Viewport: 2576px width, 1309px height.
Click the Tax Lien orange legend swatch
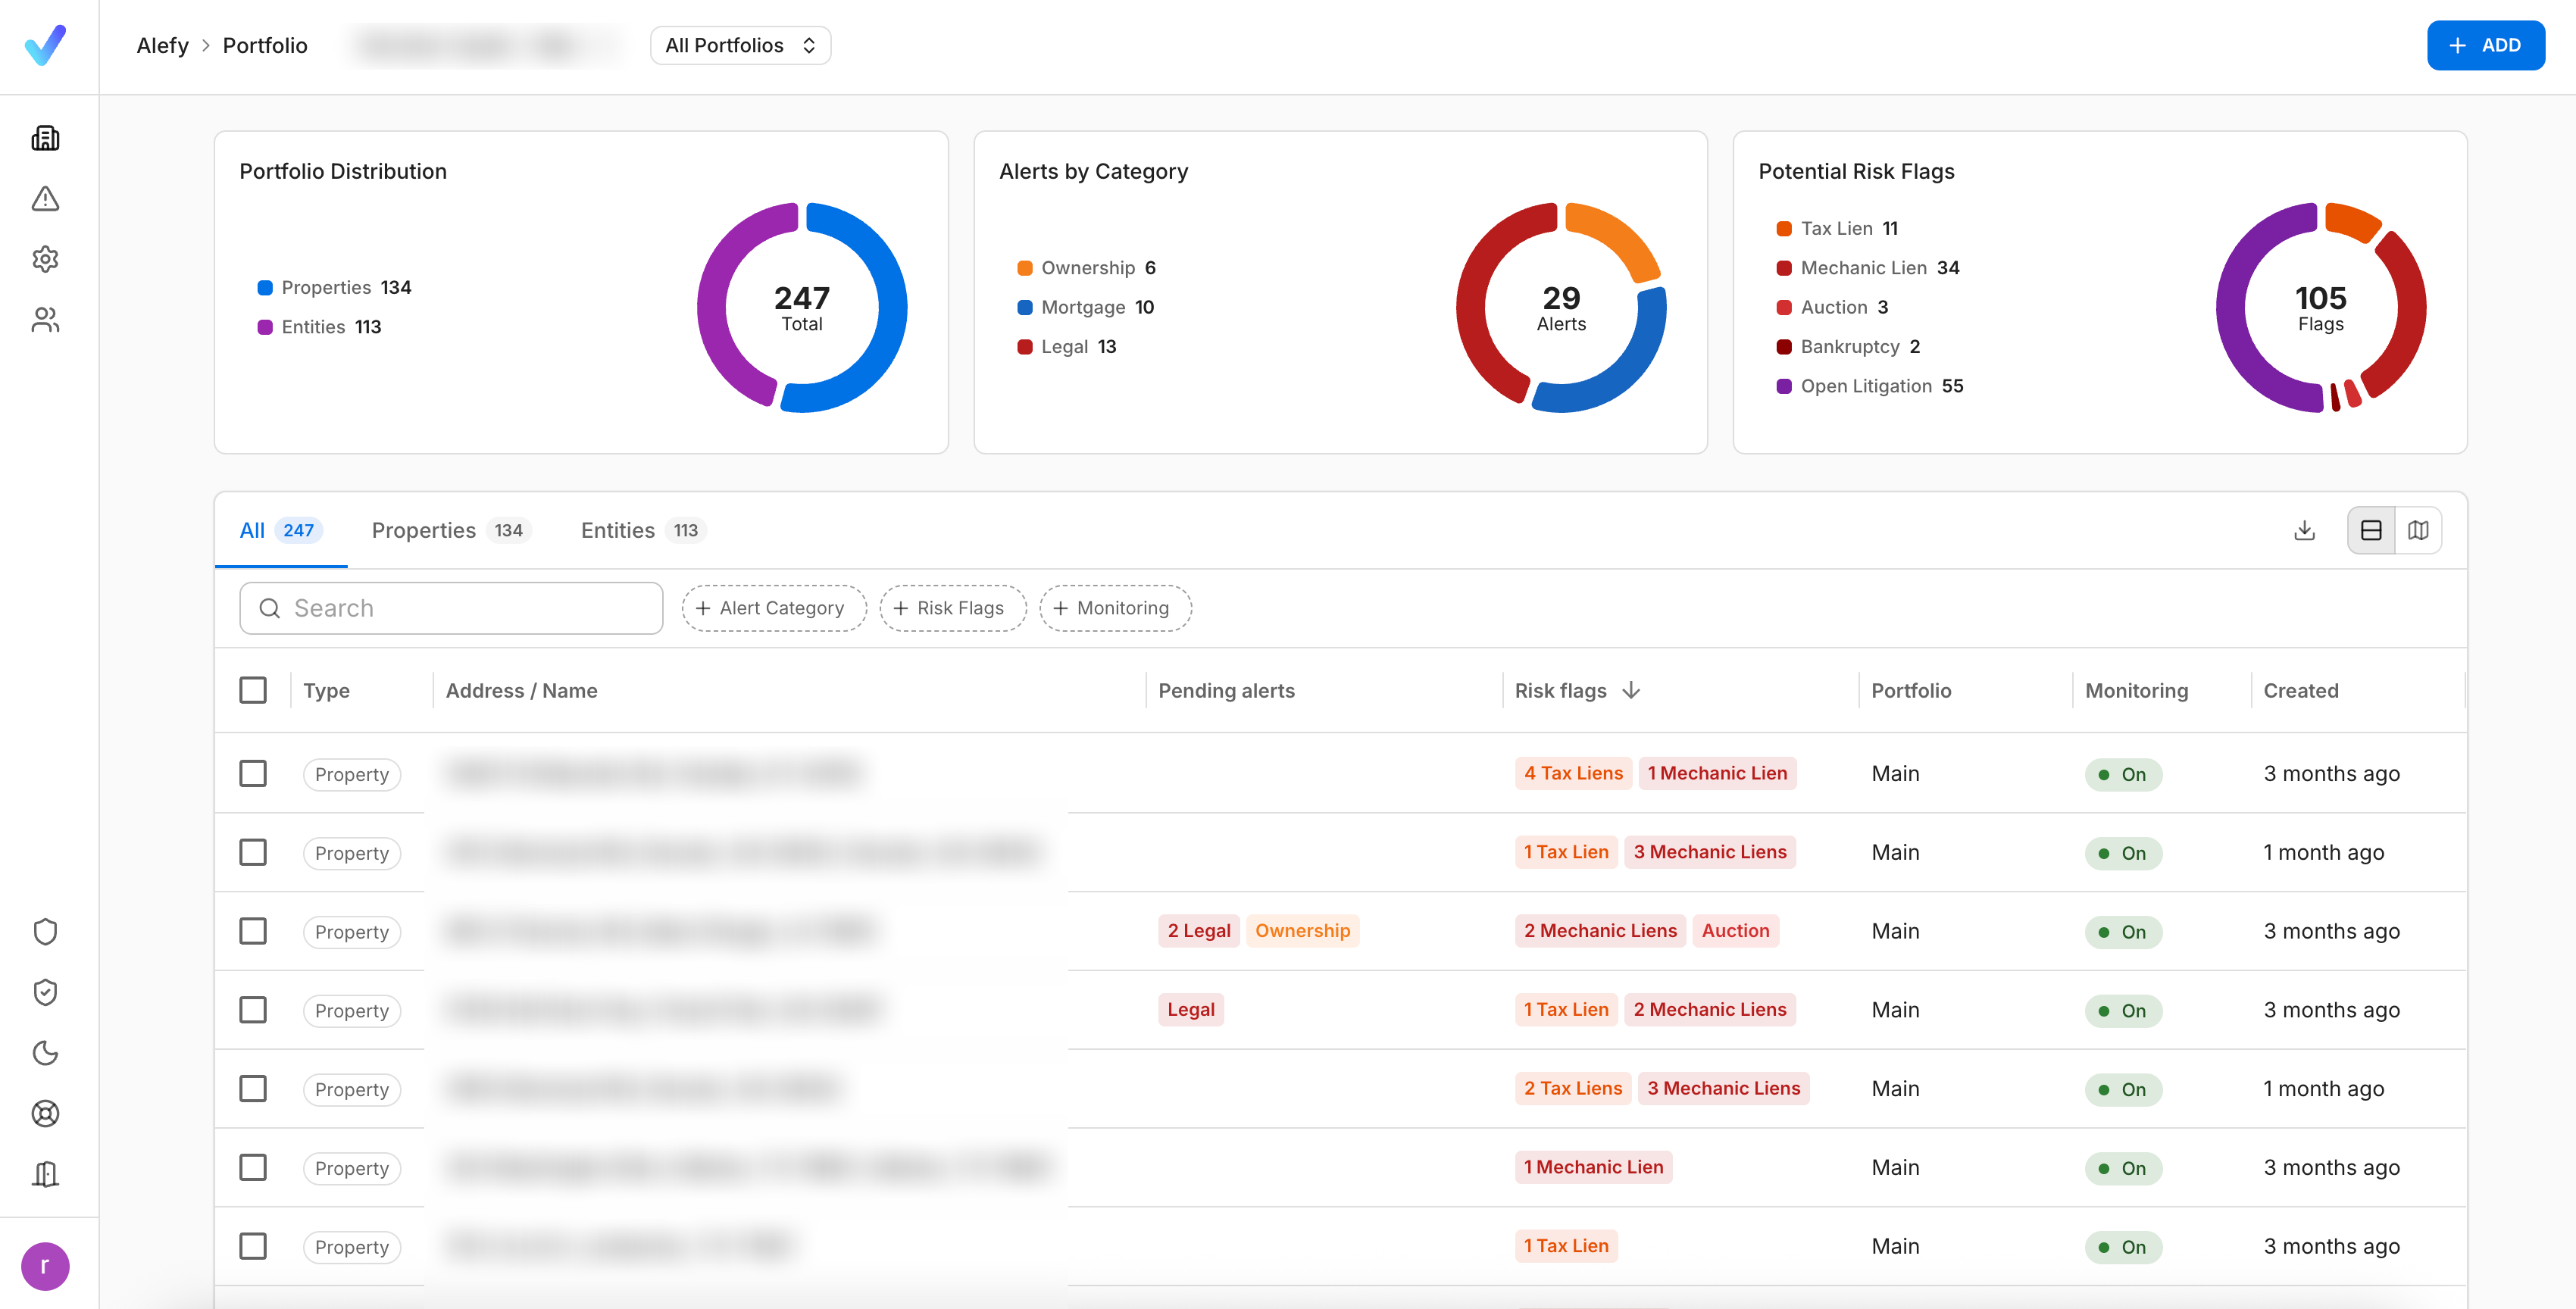point(1784,229)
